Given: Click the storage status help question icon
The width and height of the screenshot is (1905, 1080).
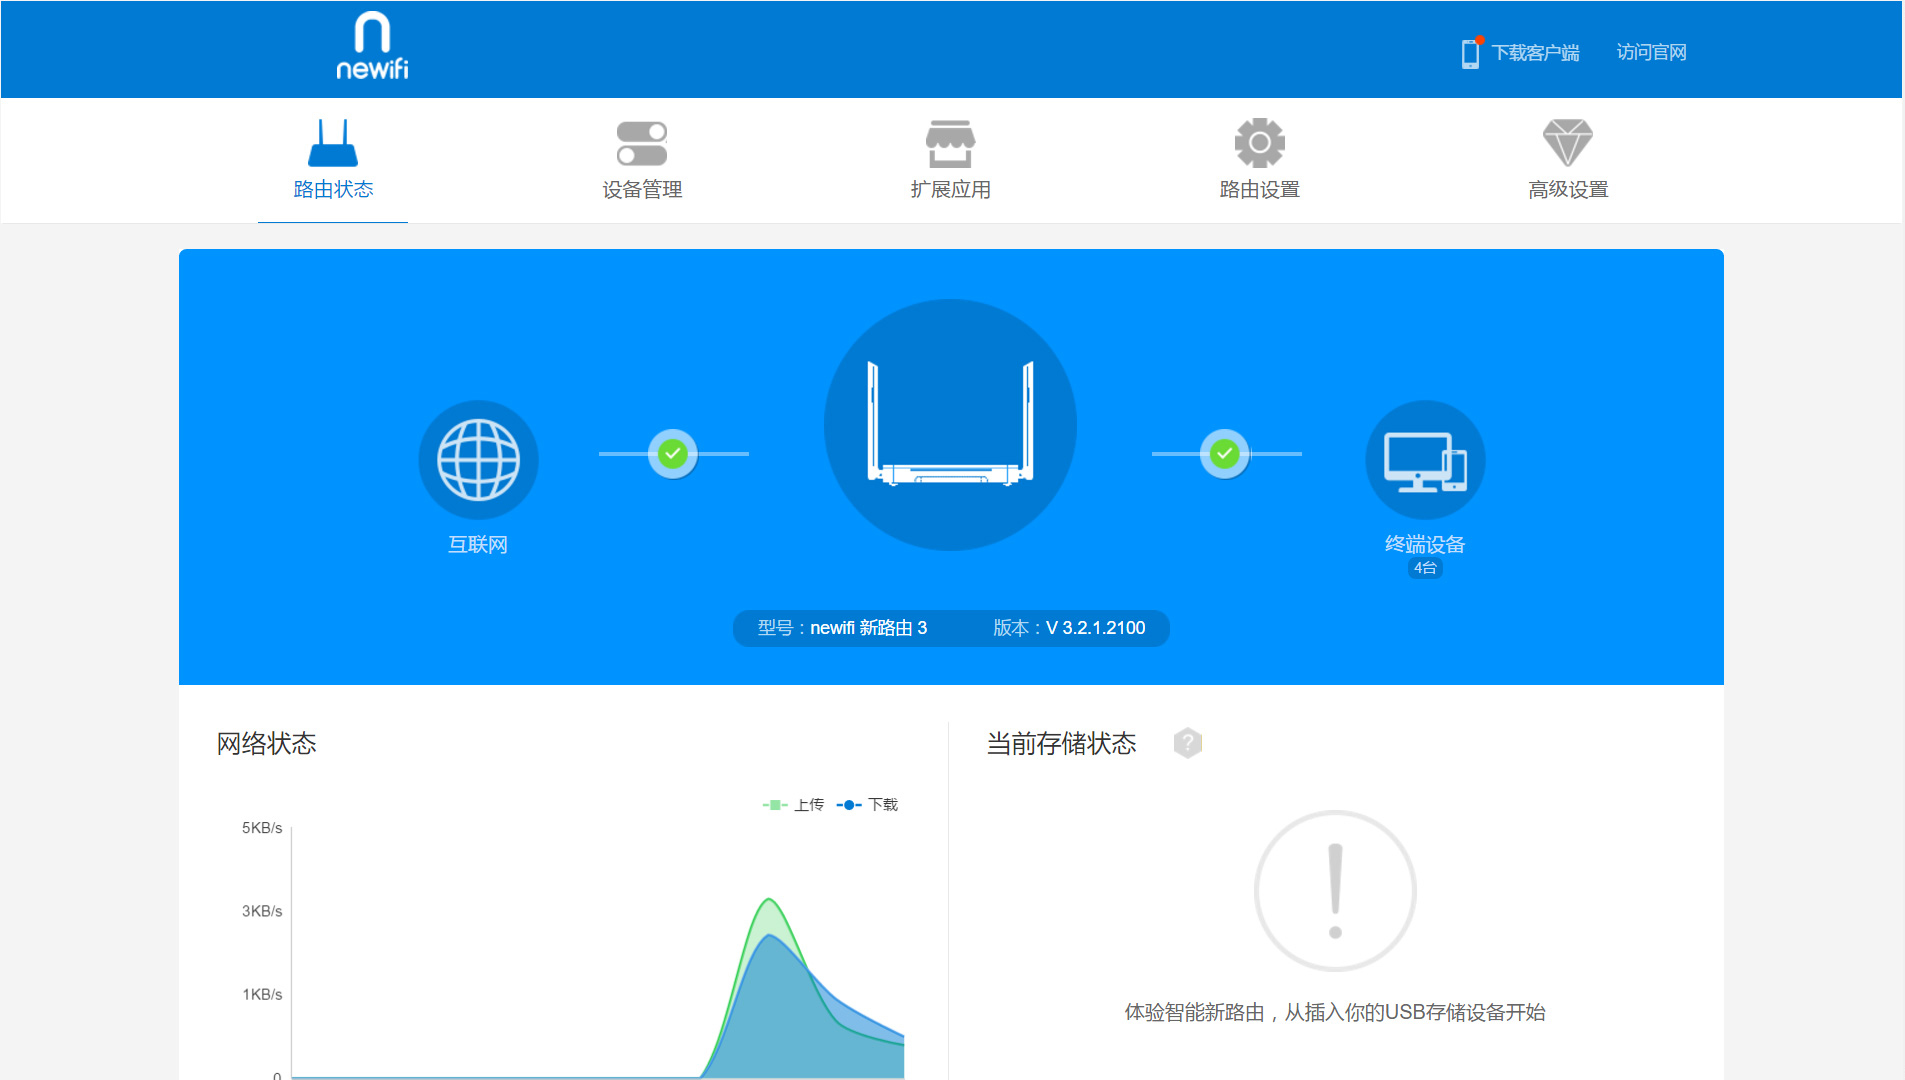Looking at the screenshot, I should click(x=1188, y=743).
